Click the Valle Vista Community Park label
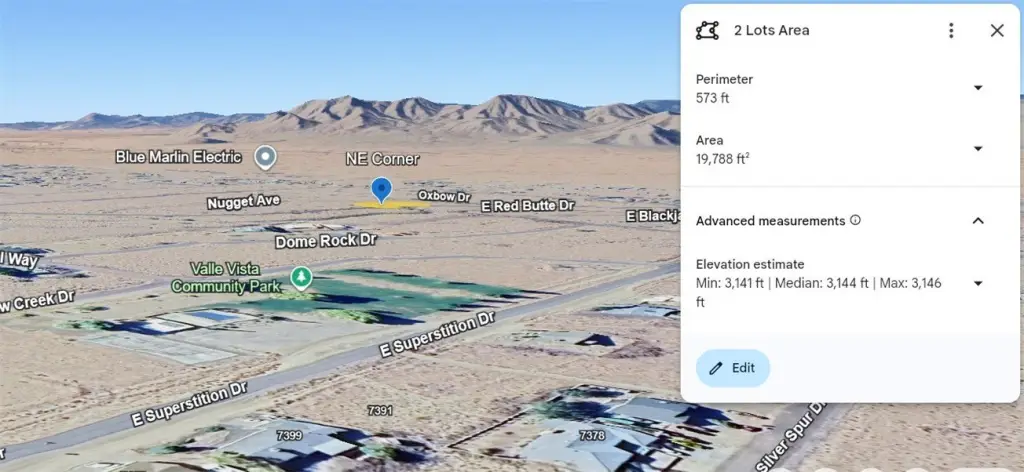This screenshot has height=472, width=1024. point(225,278)
